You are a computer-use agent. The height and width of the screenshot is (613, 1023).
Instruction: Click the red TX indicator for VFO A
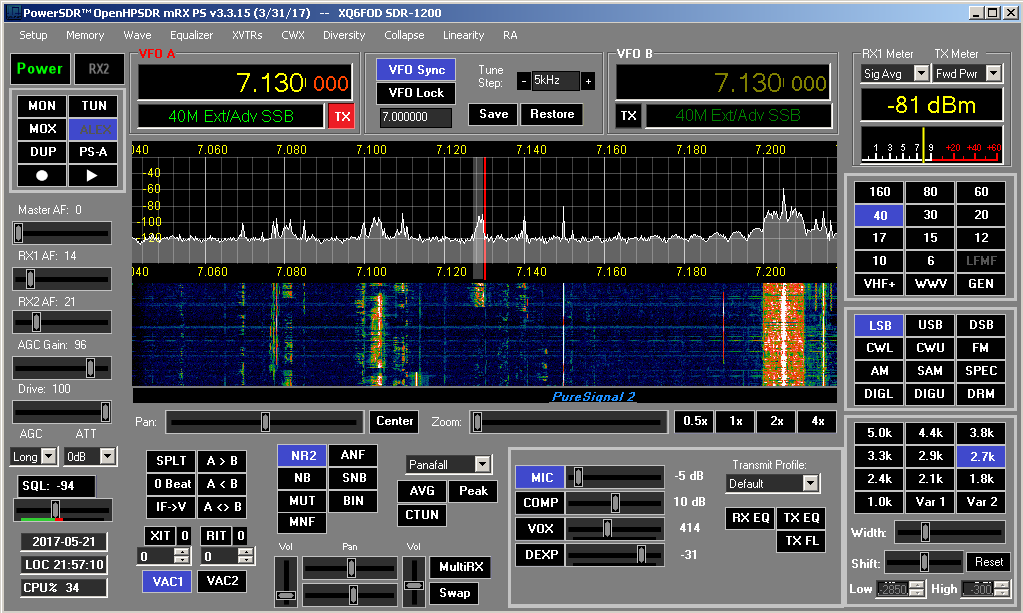point(342,116)
